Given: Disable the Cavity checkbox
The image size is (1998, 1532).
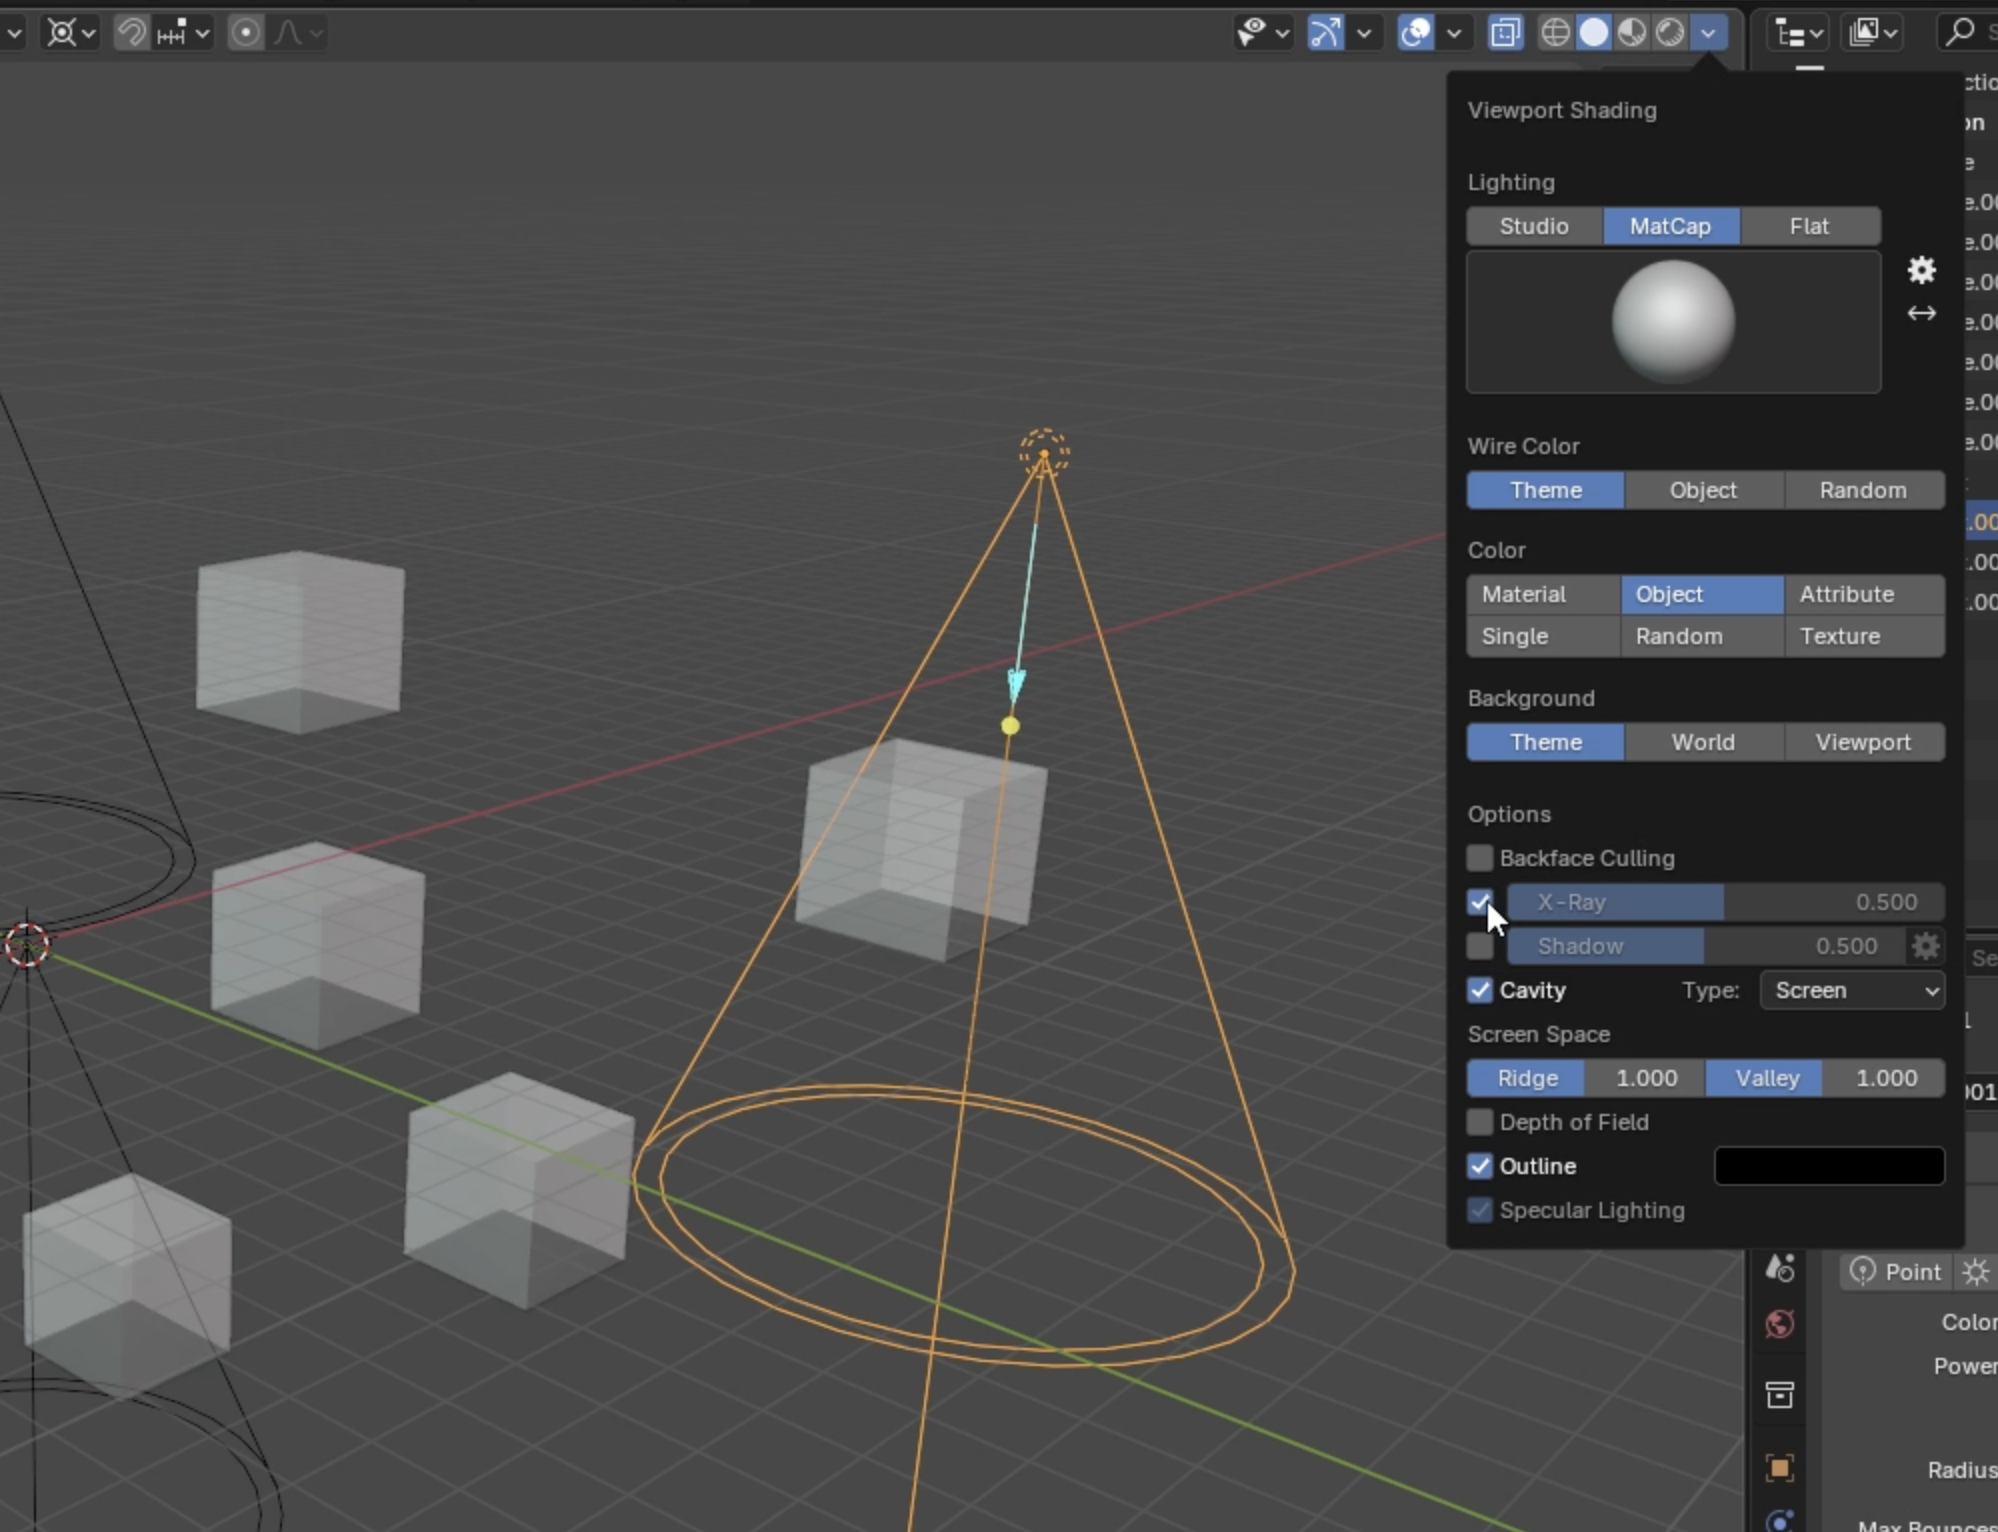Looking at the screenshot, I should 1480,990.
